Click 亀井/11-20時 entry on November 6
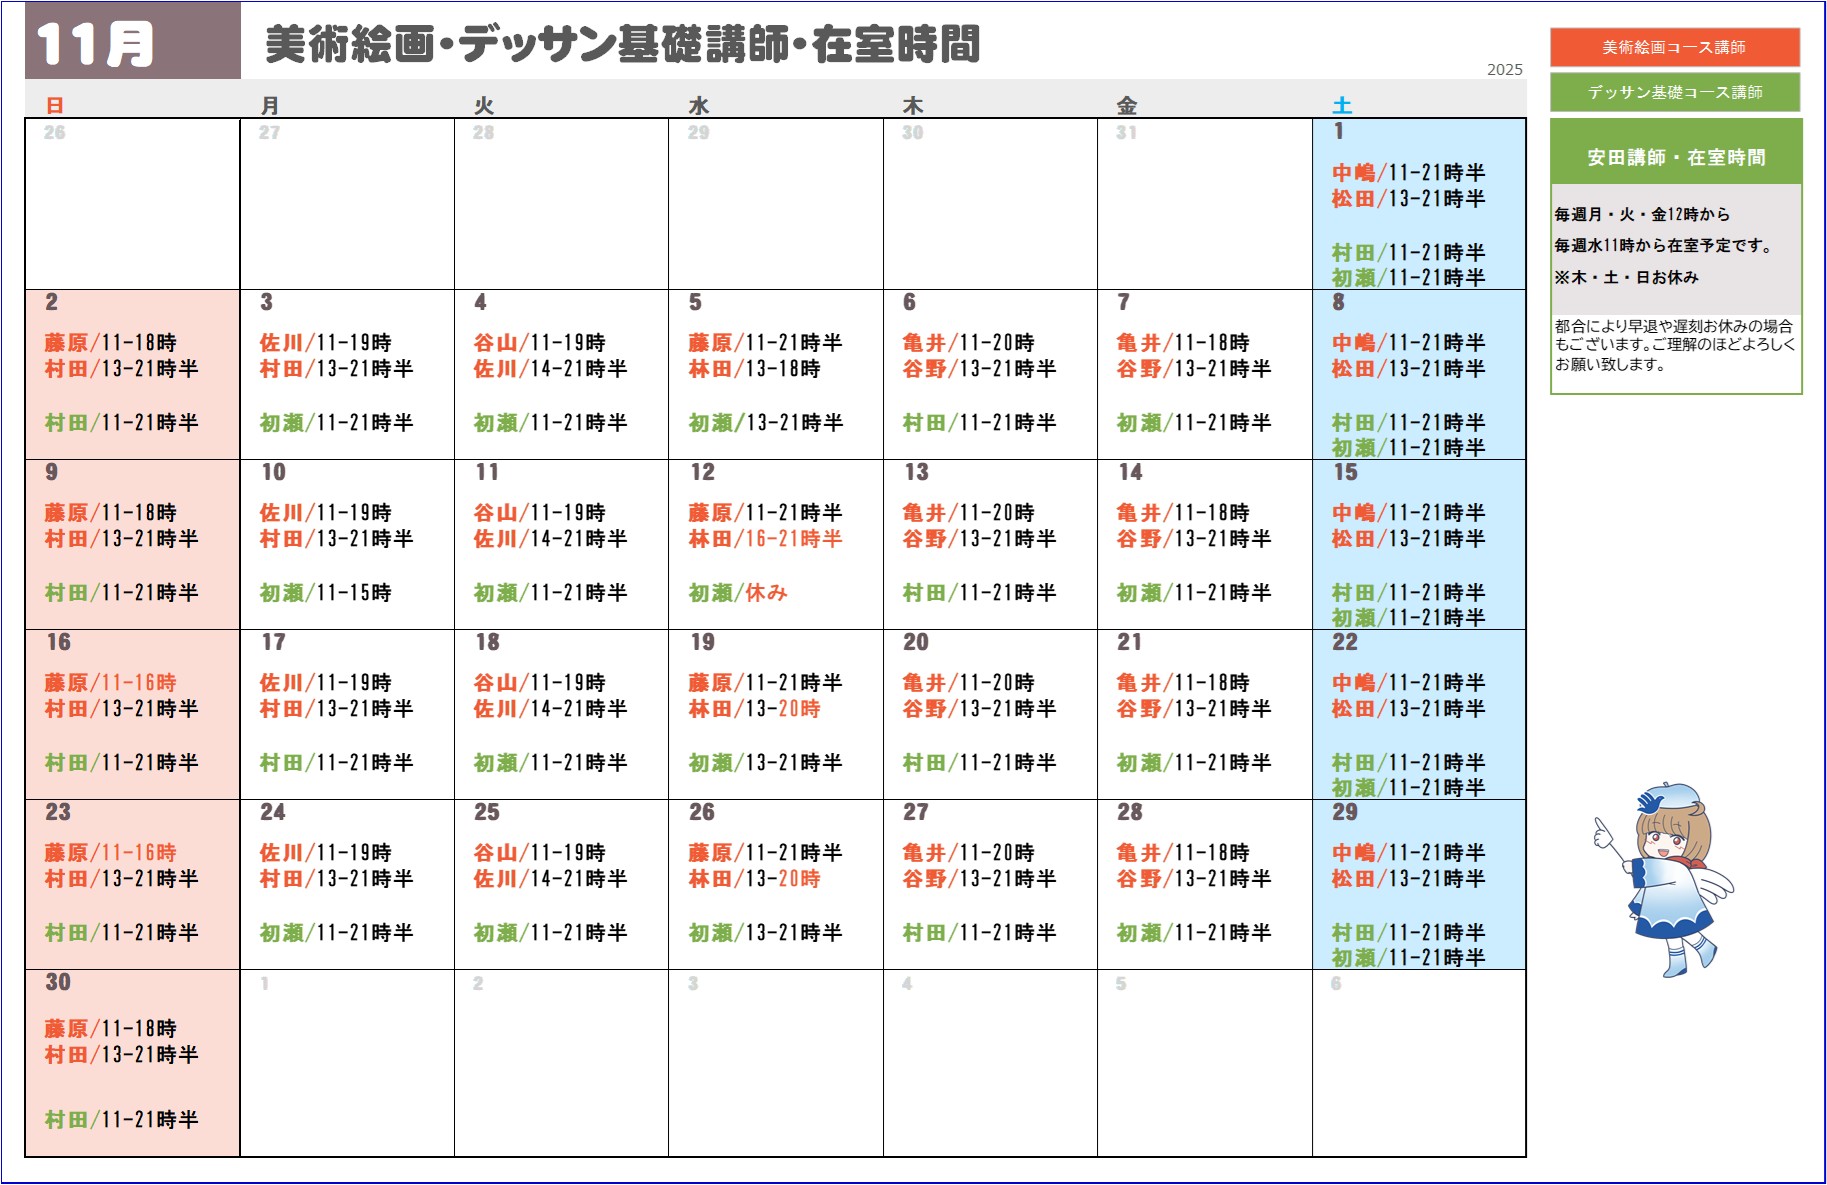This screenshot has height=1185, width=1827. [x=968, y=343]
